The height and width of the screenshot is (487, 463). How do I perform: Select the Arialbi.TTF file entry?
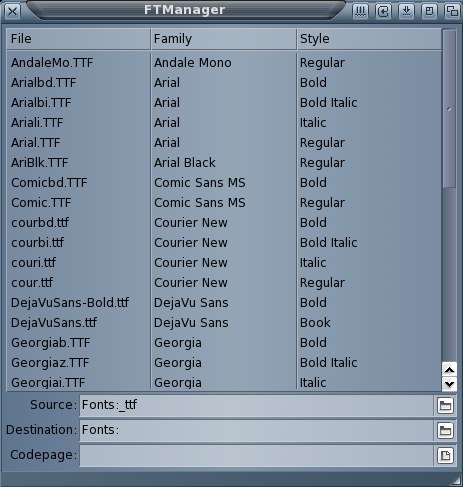pyautogui.click(x=41, y=103)
